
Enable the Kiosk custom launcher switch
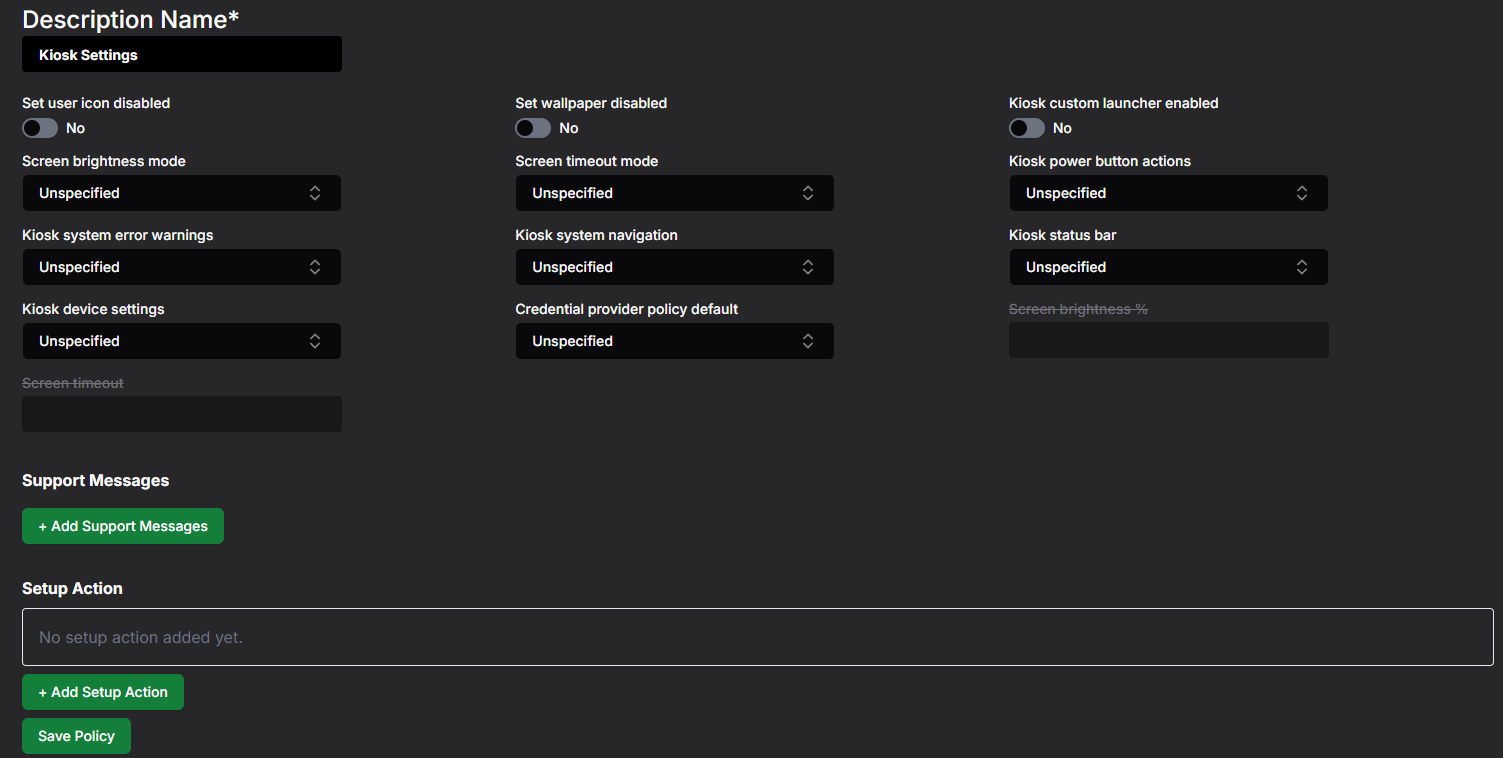coord(1027,128)
